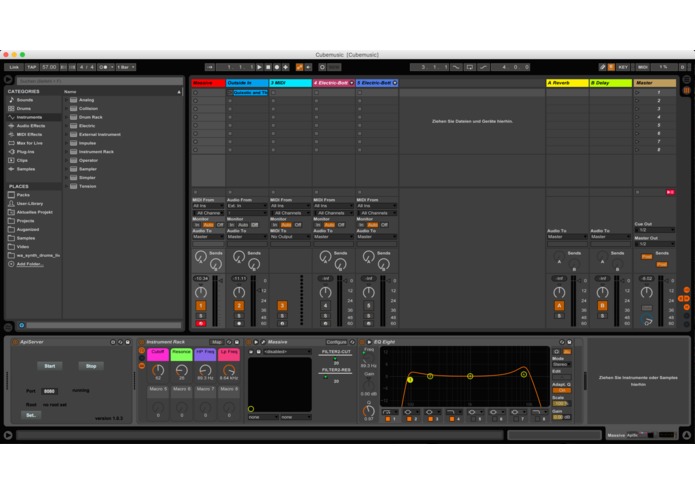This screenshot has height=494, width=695.
Task: Enable the MIDI map mode switch
Action: coord(643,67)
